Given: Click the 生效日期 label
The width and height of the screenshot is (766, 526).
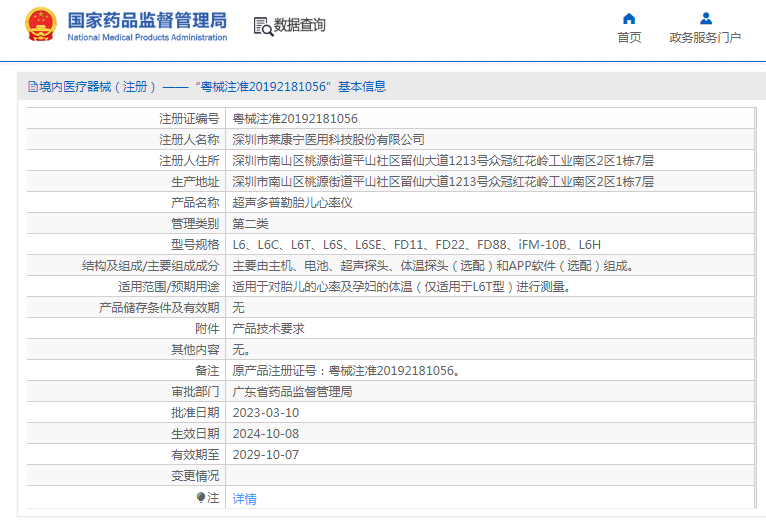Looking at the screenshot, I should coord(195,434).
